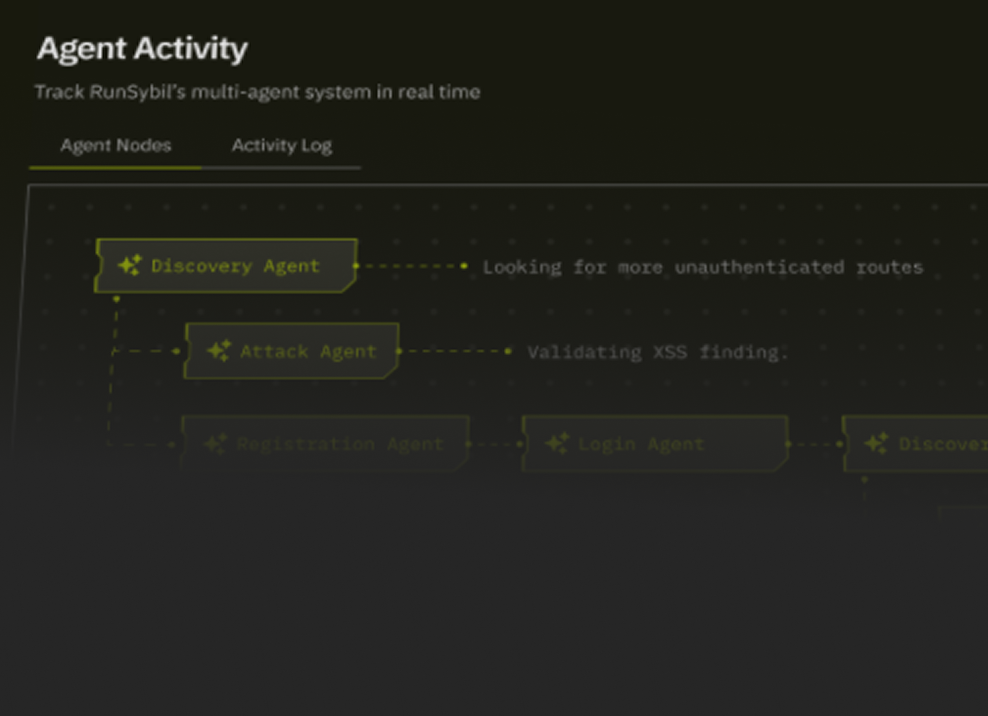The height and width of the screenshot is (716, 988).
Task: Click the "Validating XSS finding." status text
Action: click(x=658, y=352)
